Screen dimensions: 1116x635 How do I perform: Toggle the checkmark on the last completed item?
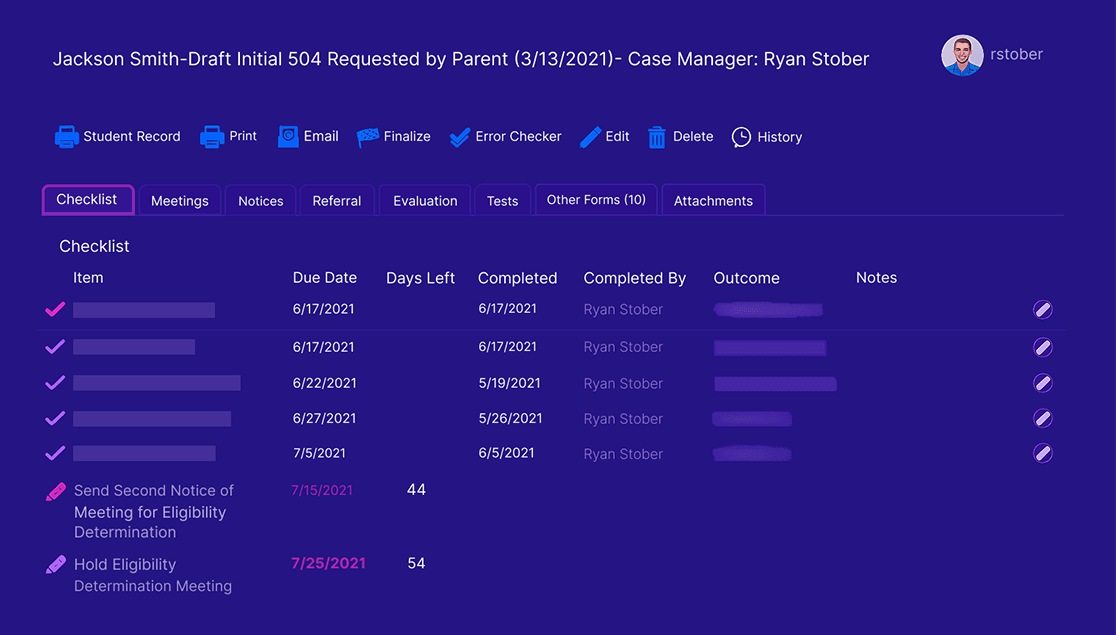(x=55, y=453)
